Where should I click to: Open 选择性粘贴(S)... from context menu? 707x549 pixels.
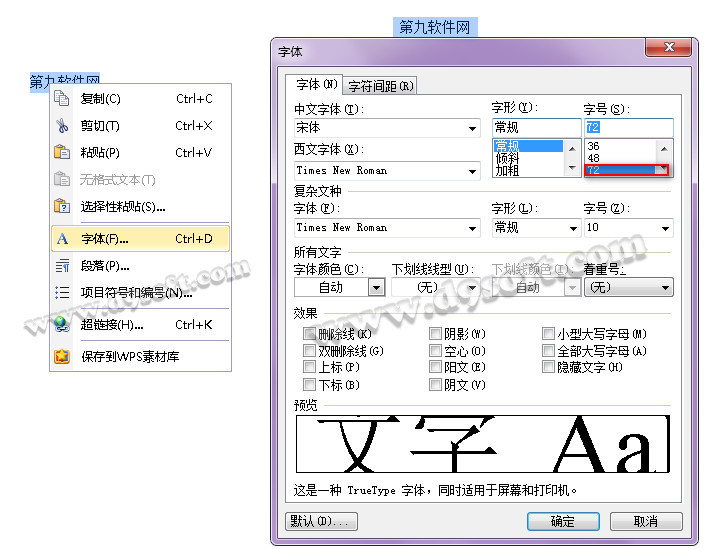pyautogui.click(x=140, y=206)
